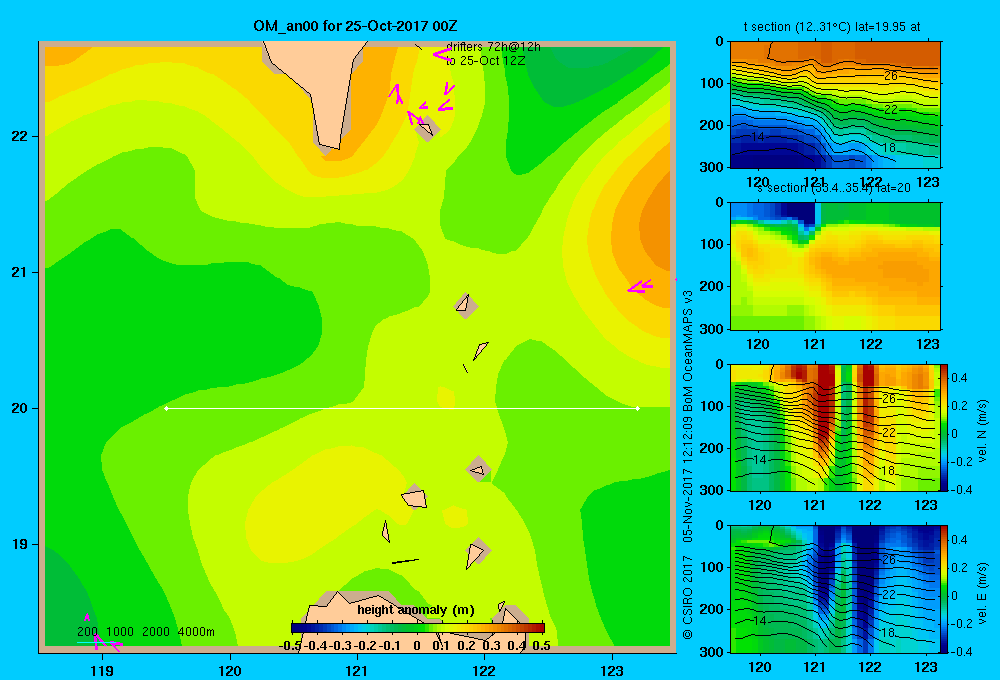Open the eastward velocity section panel
Viewport: 1000px width, 680px height.
(835, 589)
